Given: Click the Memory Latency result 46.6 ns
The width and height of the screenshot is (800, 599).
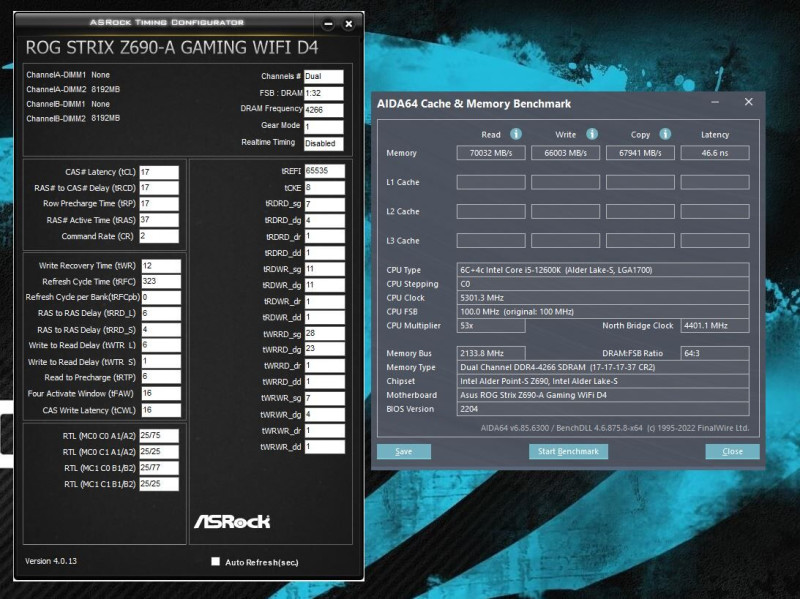Looking at the screenshot, I should (x=715, y=153).
